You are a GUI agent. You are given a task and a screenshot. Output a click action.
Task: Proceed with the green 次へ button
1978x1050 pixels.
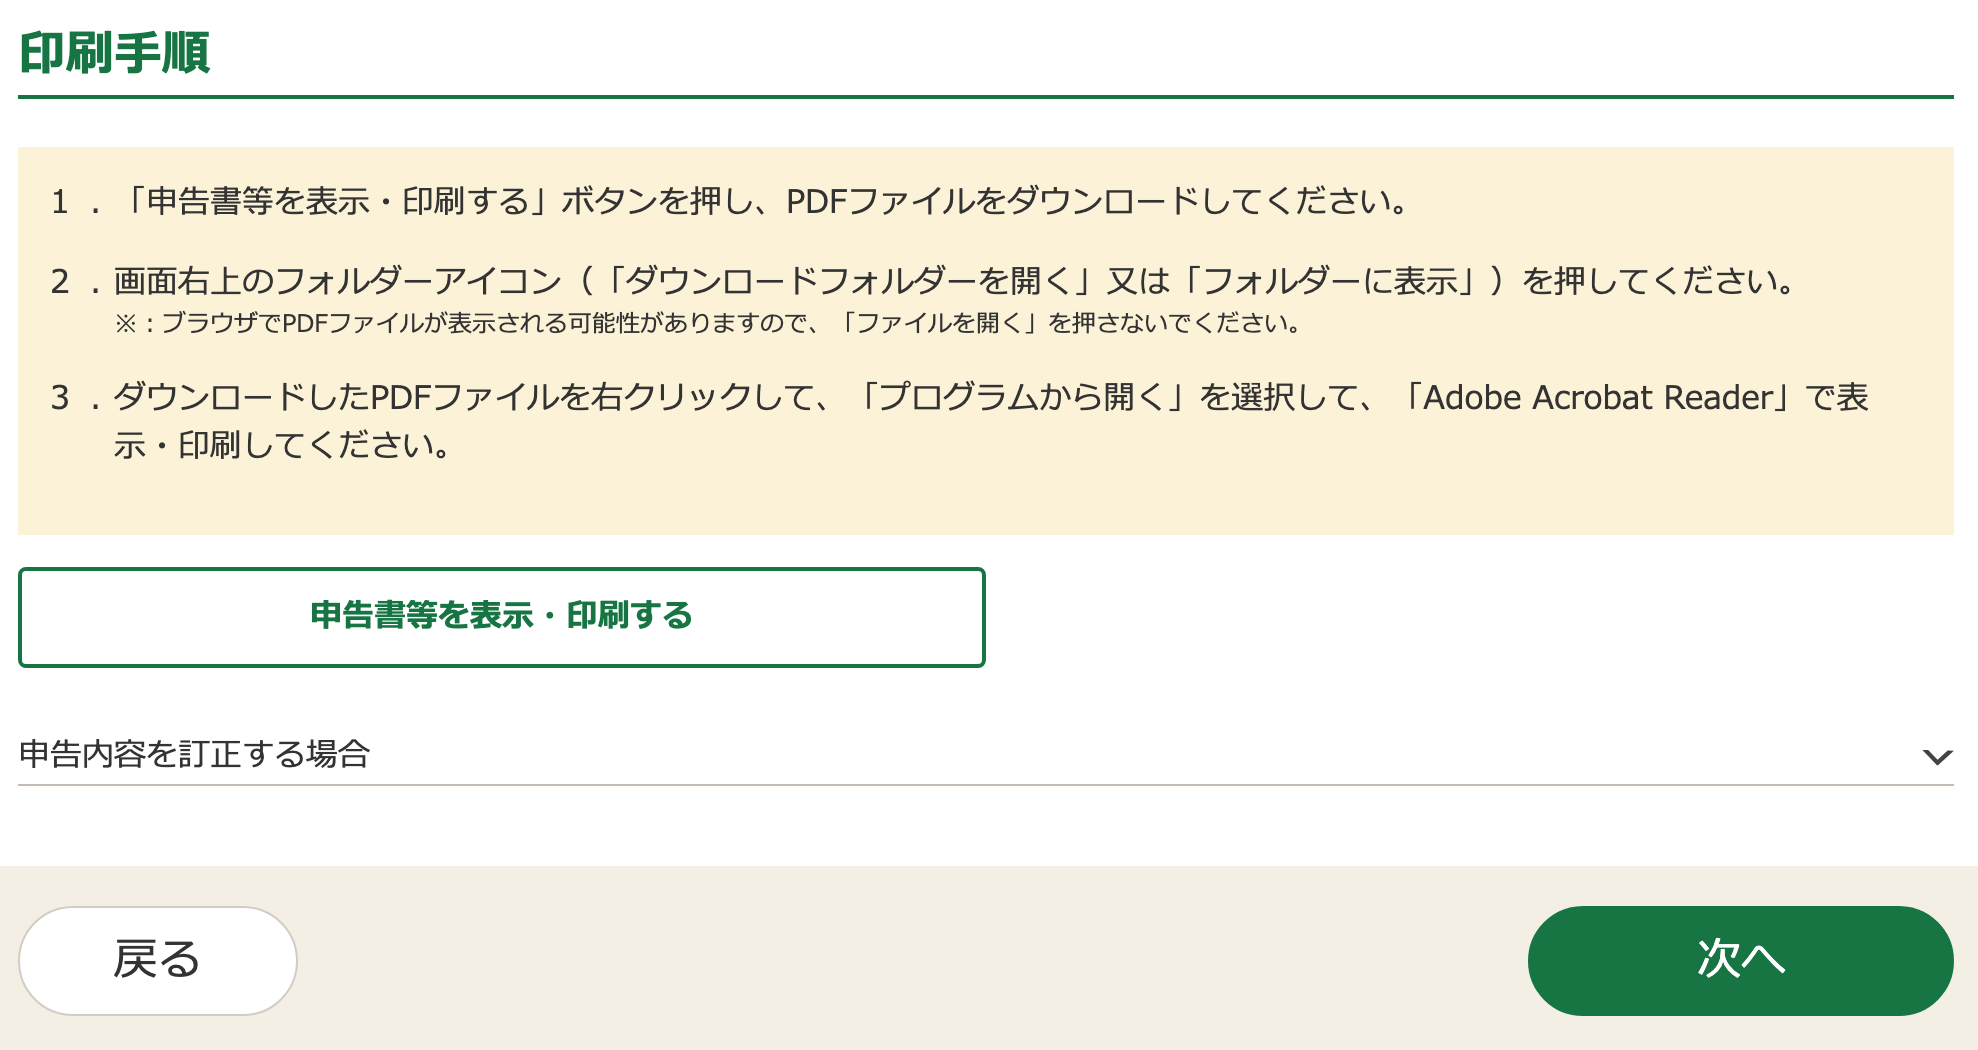[1740, 960]
